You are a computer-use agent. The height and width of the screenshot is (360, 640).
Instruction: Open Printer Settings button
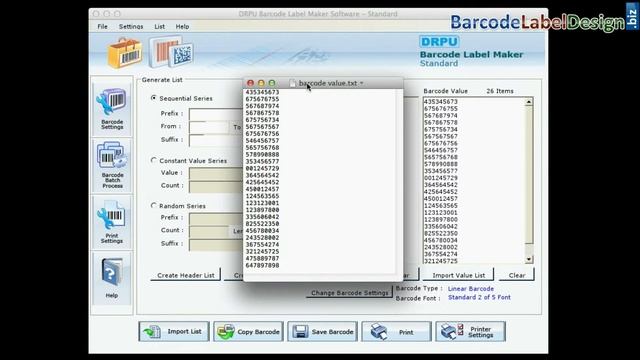pyautogui.click(x=470, y=331)
